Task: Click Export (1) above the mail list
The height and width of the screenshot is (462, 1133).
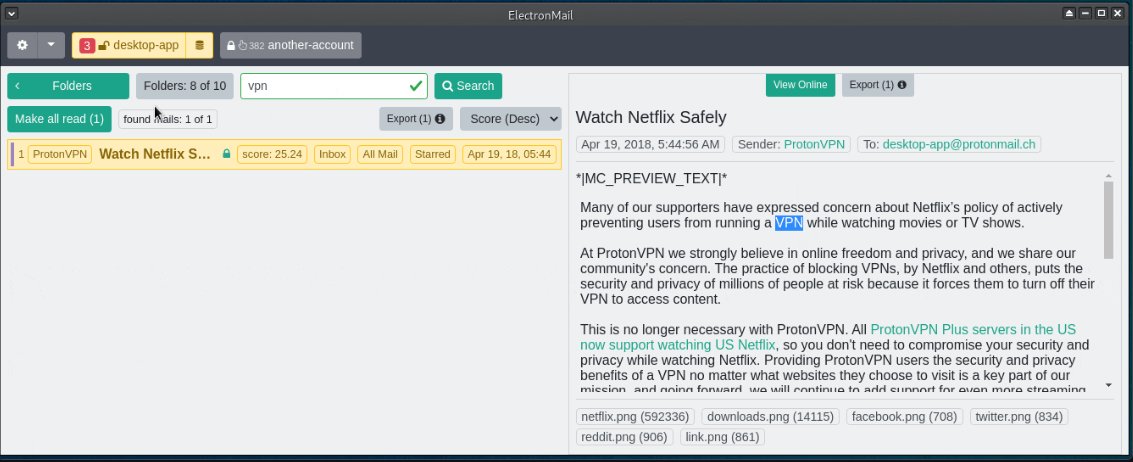Action: (x=415, y=119)
